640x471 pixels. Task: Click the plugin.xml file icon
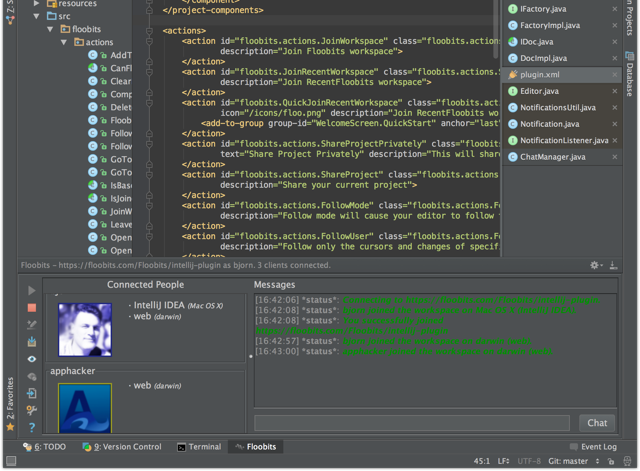[513, 75]
